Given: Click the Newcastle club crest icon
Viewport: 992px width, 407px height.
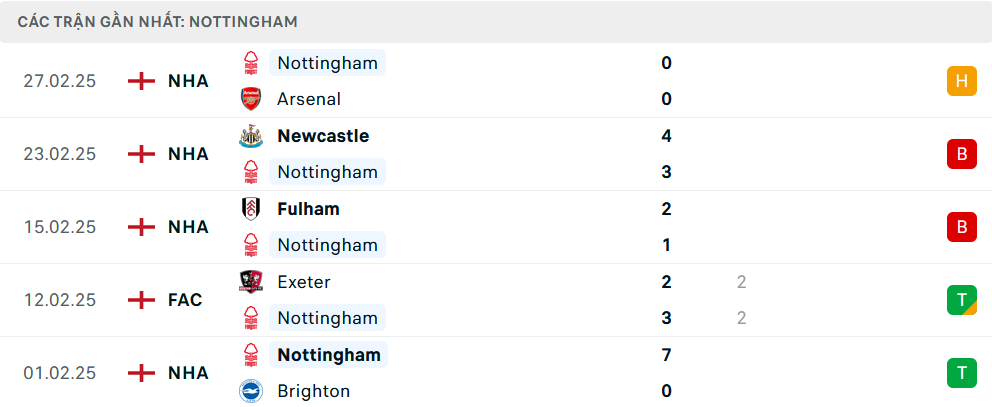Looking at the screenshot, I should click(x=250, y=136).
